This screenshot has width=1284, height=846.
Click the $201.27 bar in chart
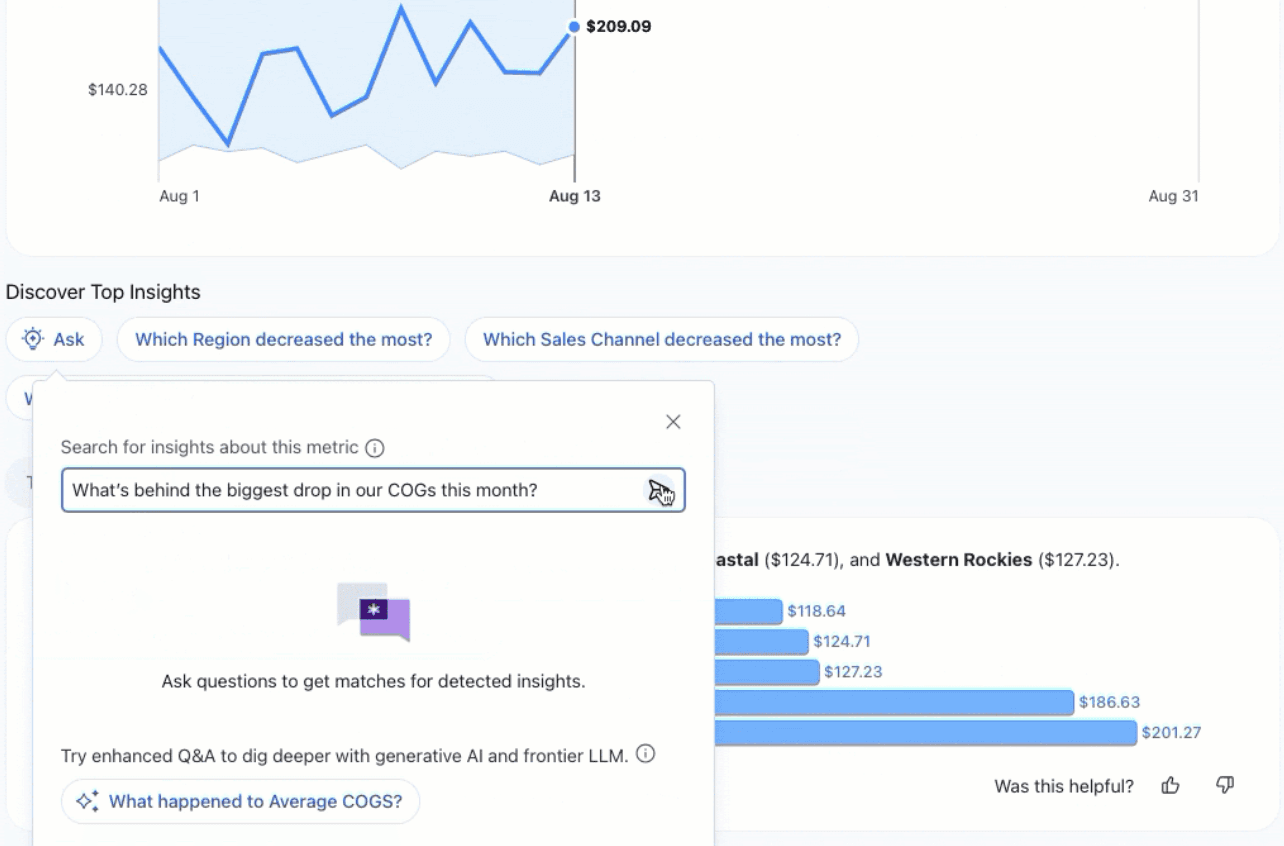tap(926, 733)
